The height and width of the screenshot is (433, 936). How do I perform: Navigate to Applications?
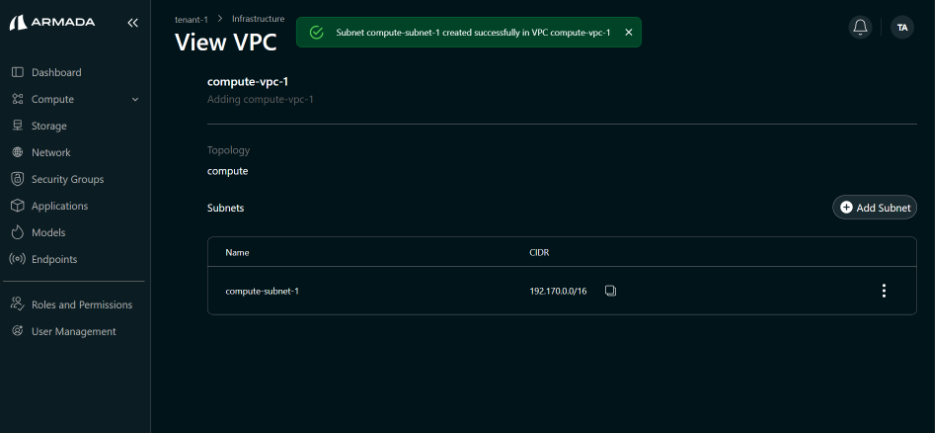(x=60, y=206)
